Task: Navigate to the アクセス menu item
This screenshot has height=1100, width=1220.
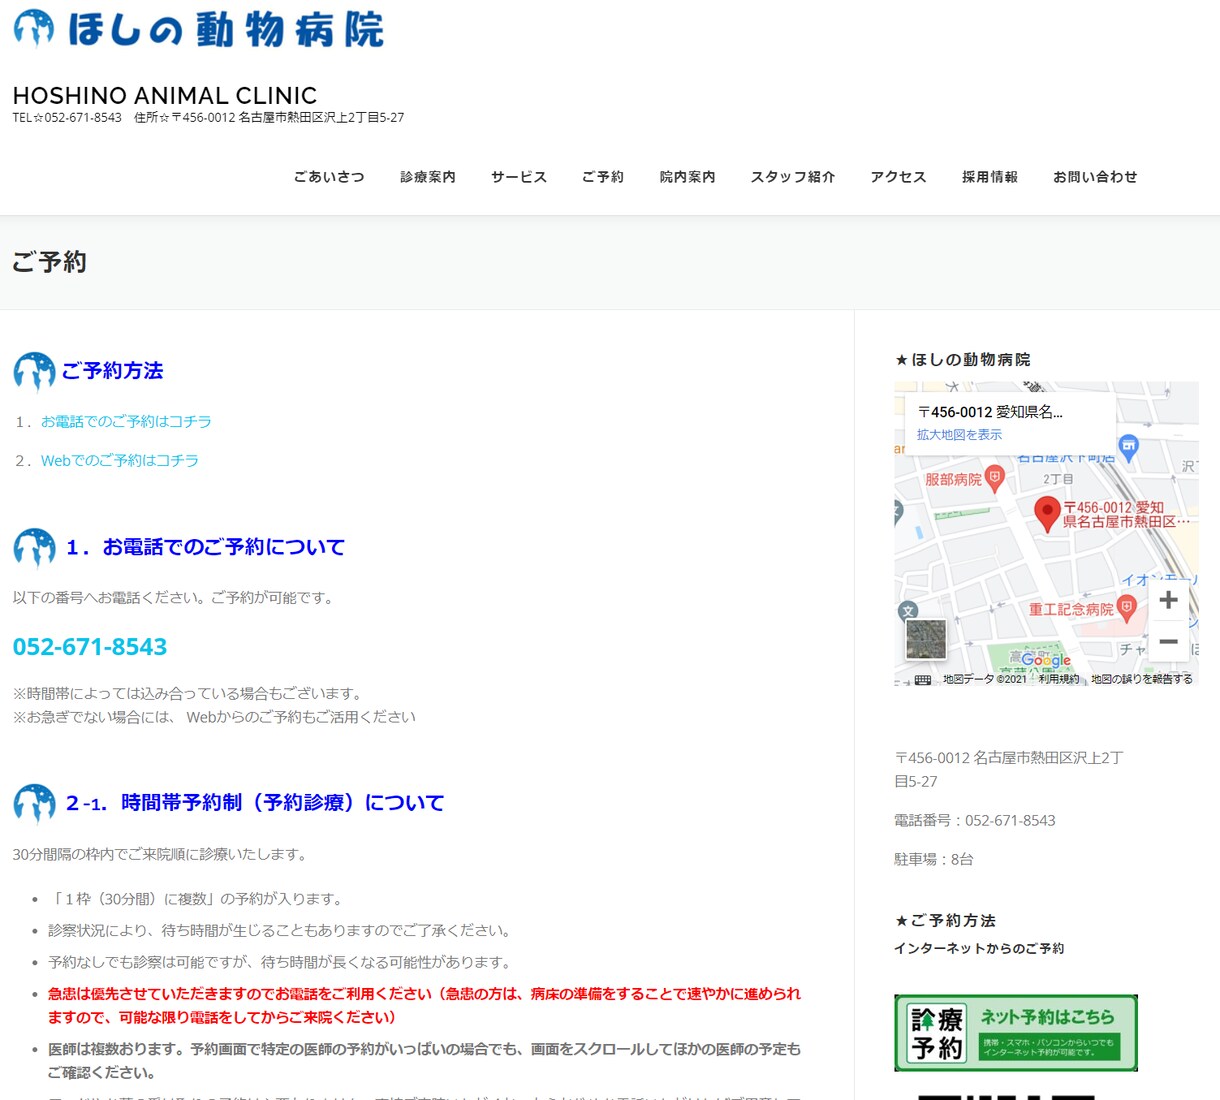Action: (x=899, y=177)
